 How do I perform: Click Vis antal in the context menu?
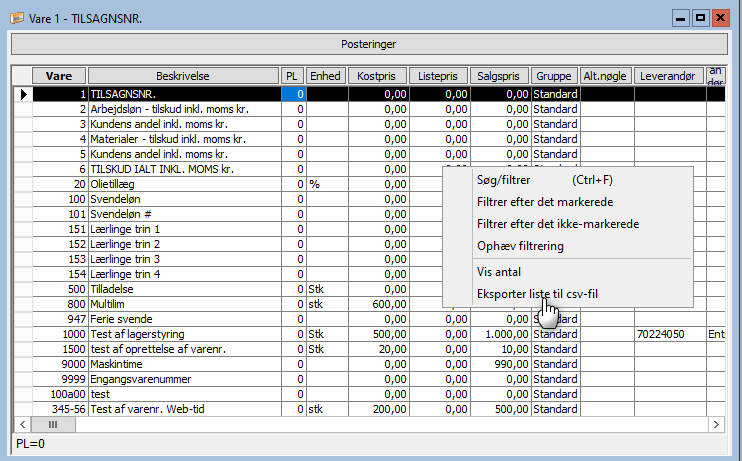pos(499,272)
